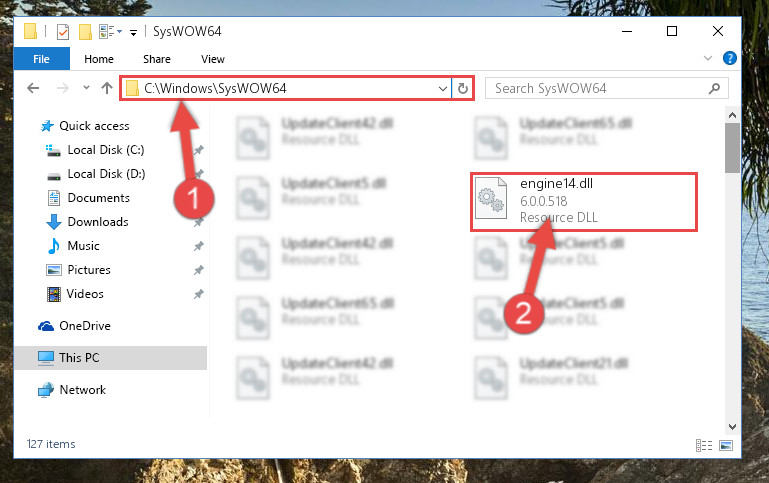The image size is (769, 483).
Task: Toggle the pin next to Music
Action: pos(198,246)
